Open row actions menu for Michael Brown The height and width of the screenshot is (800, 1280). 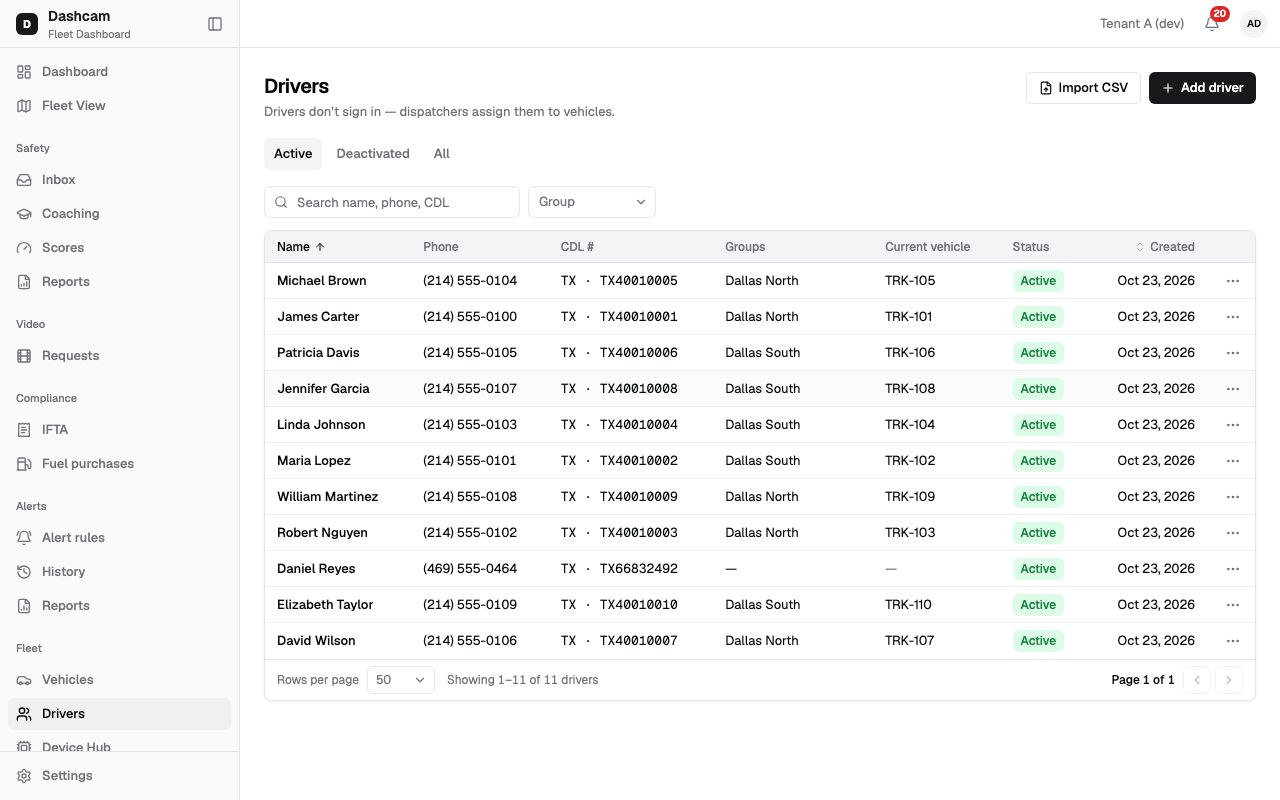click(x=1232, y=281)
